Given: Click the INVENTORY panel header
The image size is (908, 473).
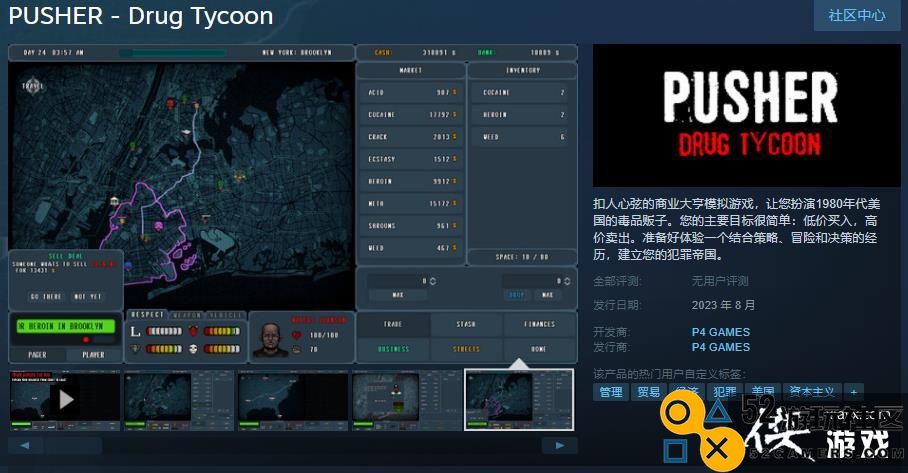Looking at the screenshot, I should [x=523, y=70].
